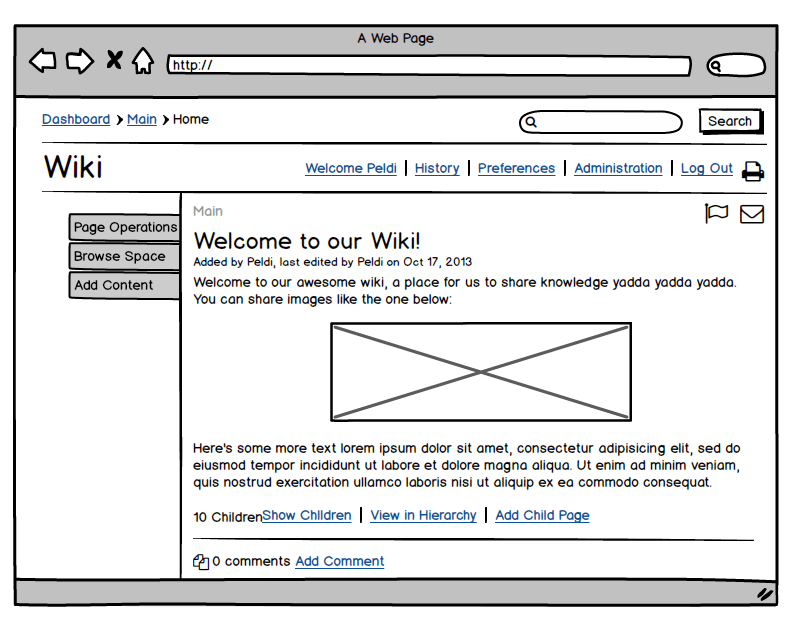Viewport: 799px width, 617px height.
Task: Click the Log Out link
Action: point(707,168)
